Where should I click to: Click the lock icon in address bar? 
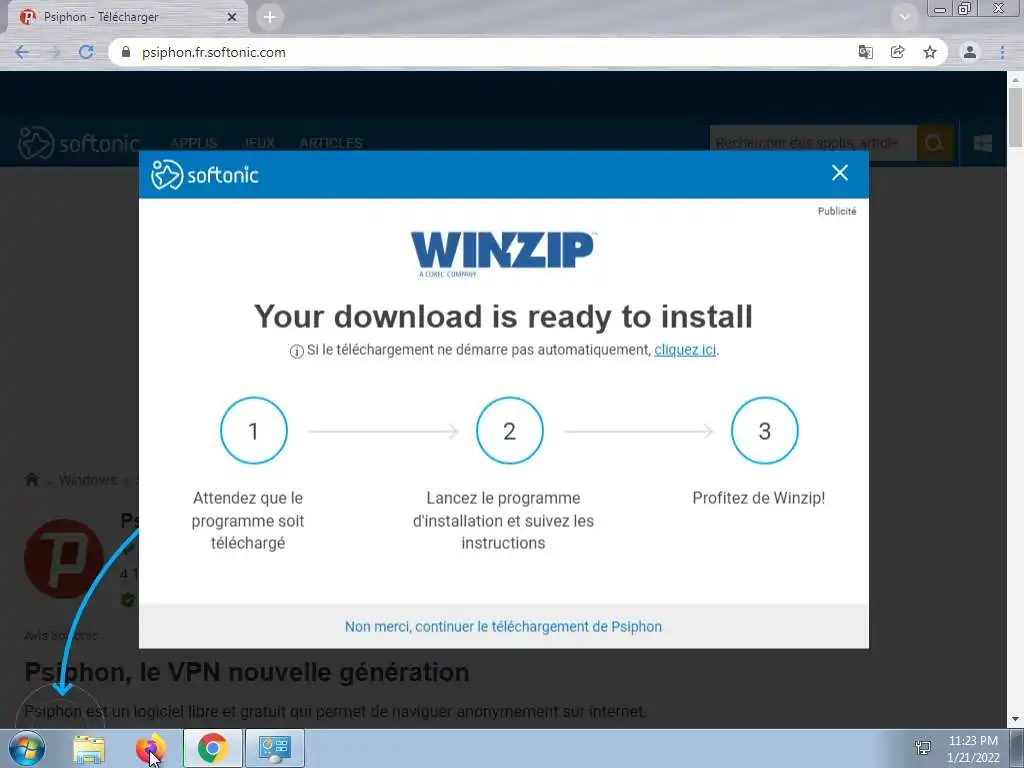pyautogui.click(x=126, y=52)
